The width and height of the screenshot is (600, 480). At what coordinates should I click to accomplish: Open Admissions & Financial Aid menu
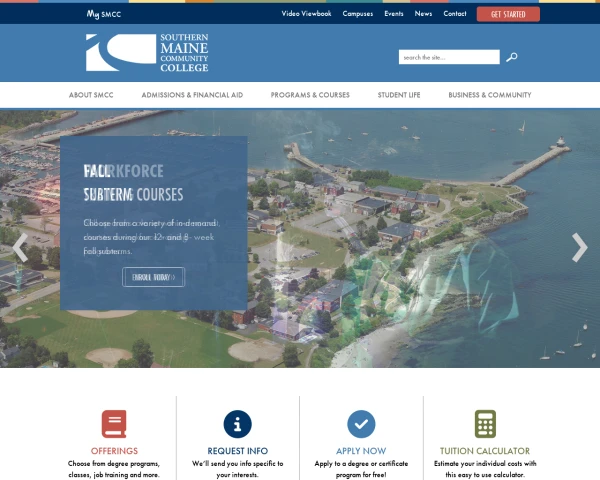[192, 95]
